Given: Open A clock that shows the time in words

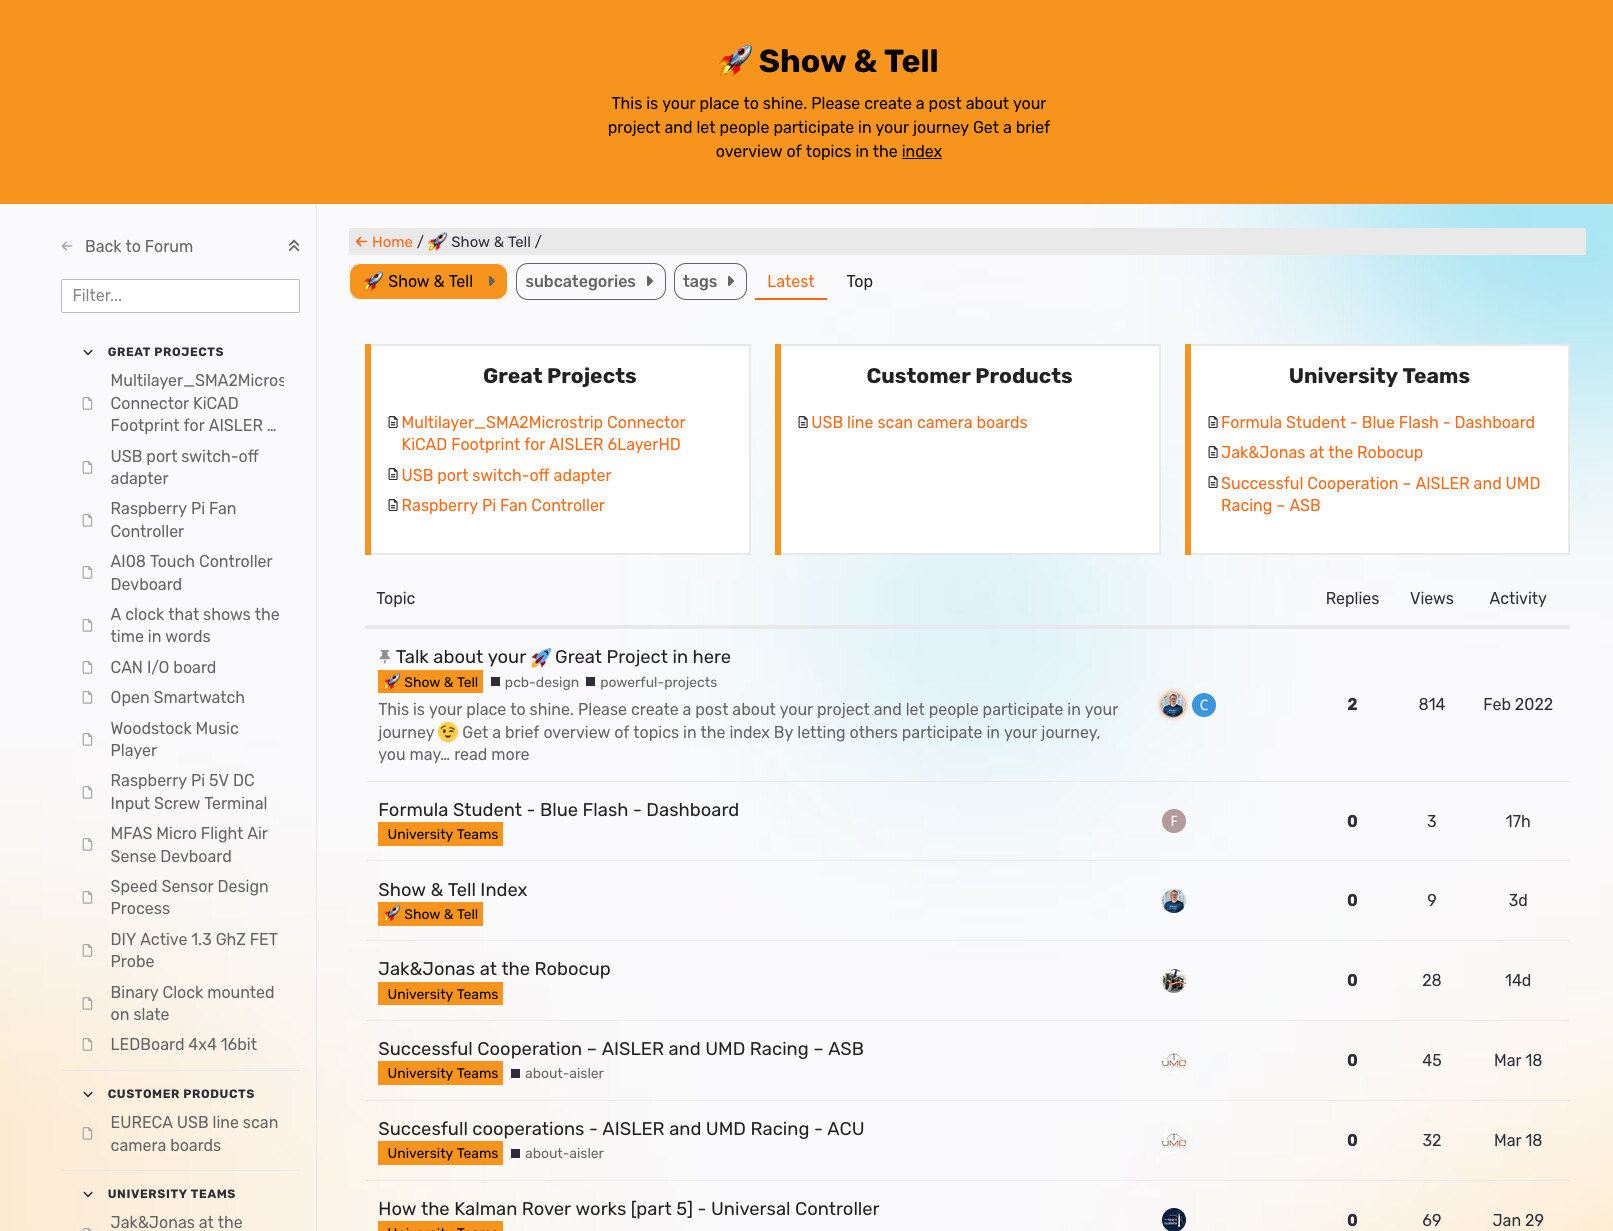Looking at the screenshot, I should click(195, 625).
